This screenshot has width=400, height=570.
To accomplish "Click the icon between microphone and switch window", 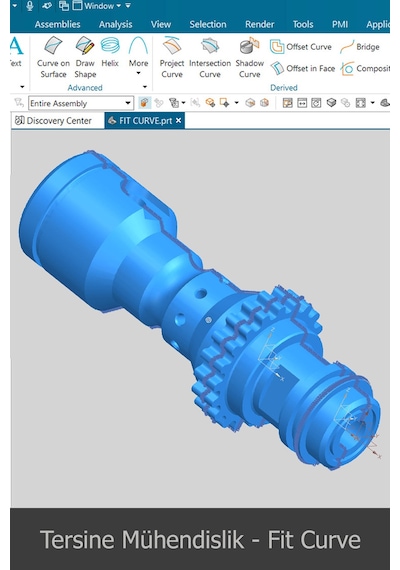I will tap(47, 6).
